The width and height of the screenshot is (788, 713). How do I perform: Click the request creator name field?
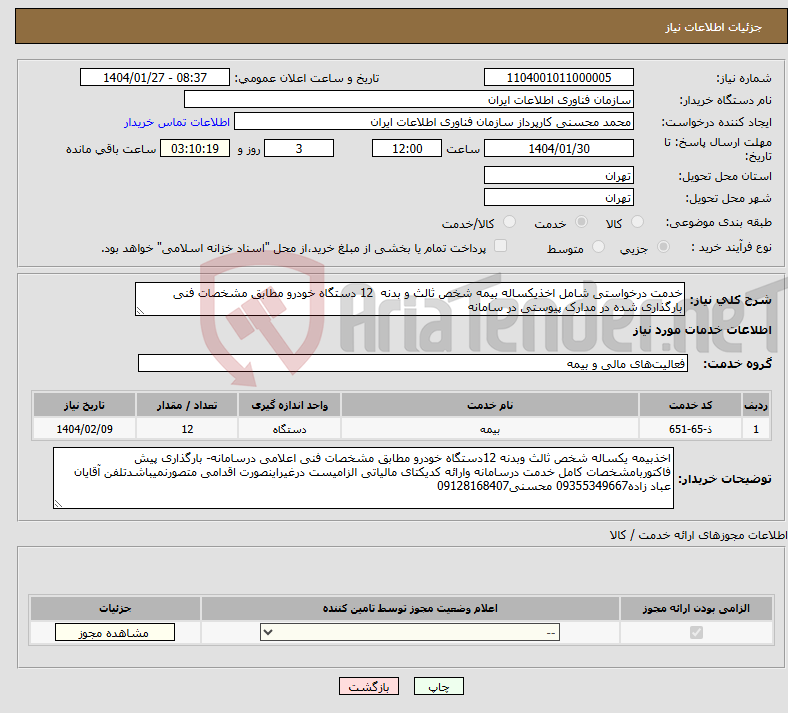(x=434, y=122)
